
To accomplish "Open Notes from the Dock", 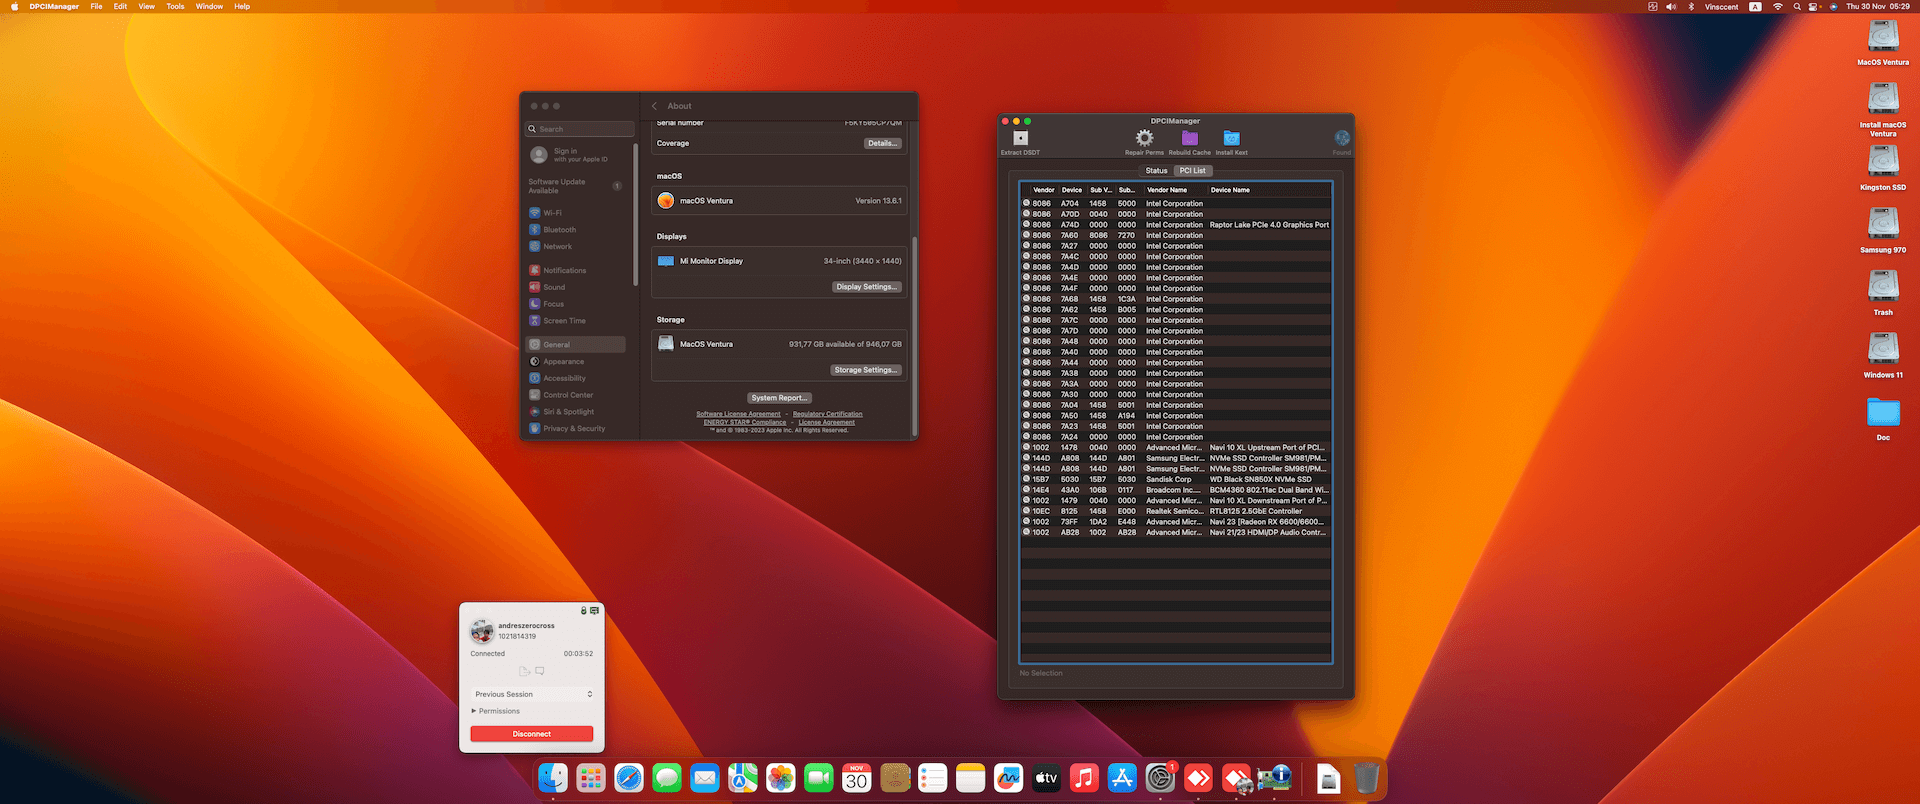I will 970,778.
